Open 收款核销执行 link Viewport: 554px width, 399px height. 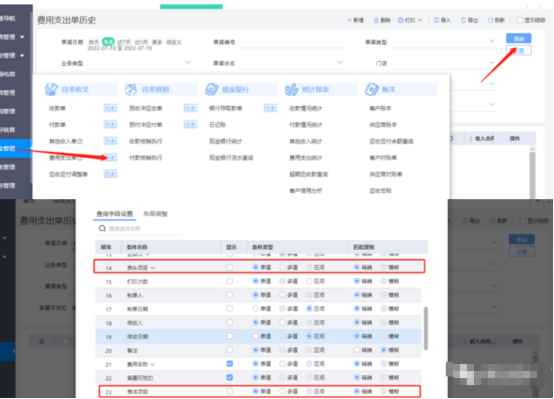tap(146, 141)
